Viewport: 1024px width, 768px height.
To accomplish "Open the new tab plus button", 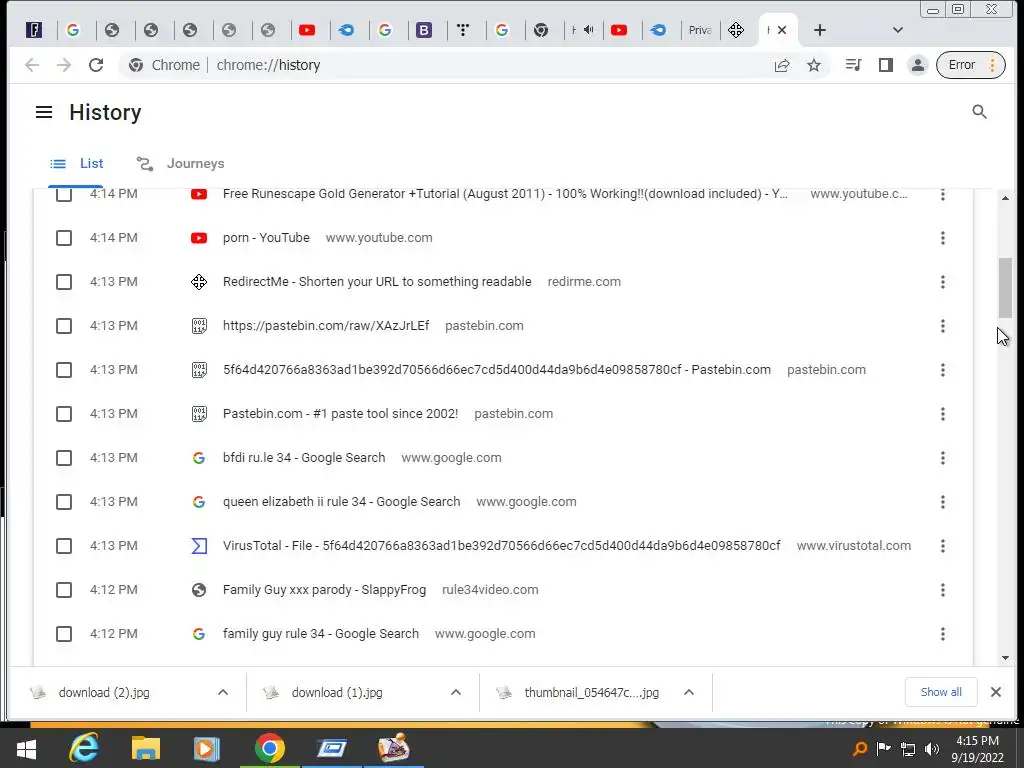I will click(820, 30).
